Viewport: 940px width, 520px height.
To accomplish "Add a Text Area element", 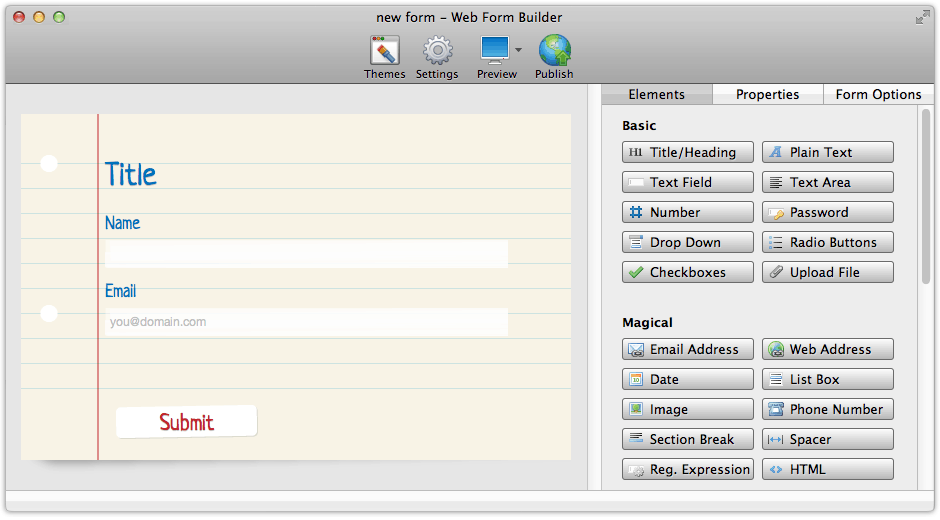I will click(x=828, y=182).
